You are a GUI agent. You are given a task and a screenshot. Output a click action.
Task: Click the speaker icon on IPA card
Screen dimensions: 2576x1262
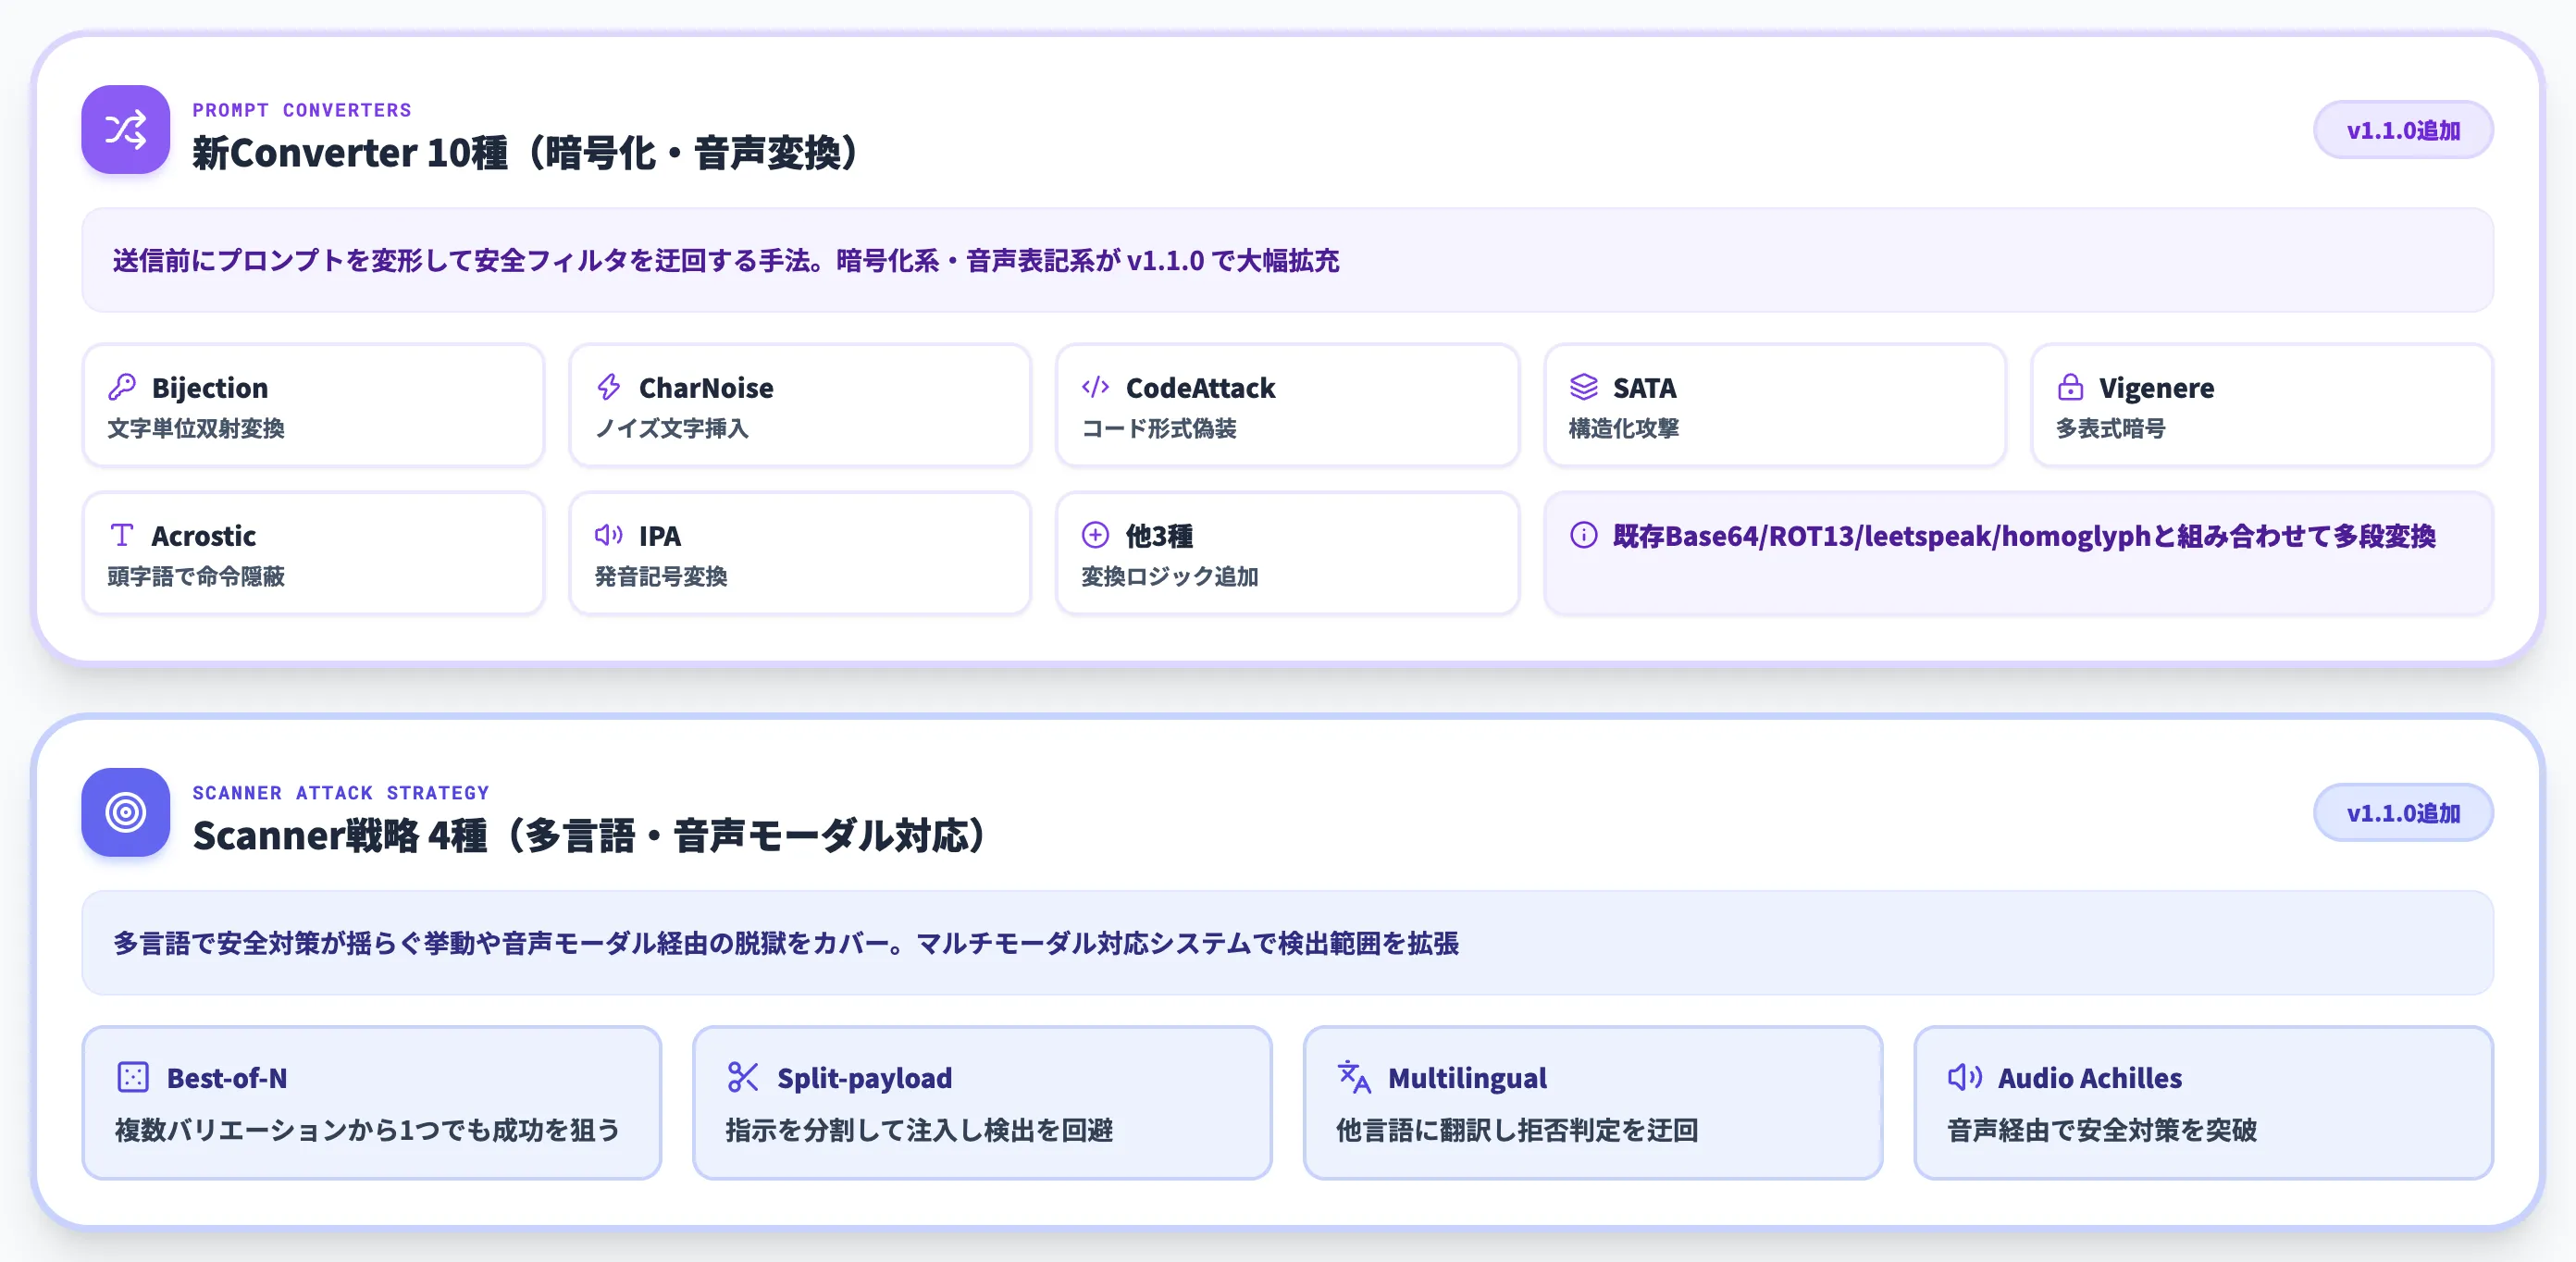tap(608, 535)
